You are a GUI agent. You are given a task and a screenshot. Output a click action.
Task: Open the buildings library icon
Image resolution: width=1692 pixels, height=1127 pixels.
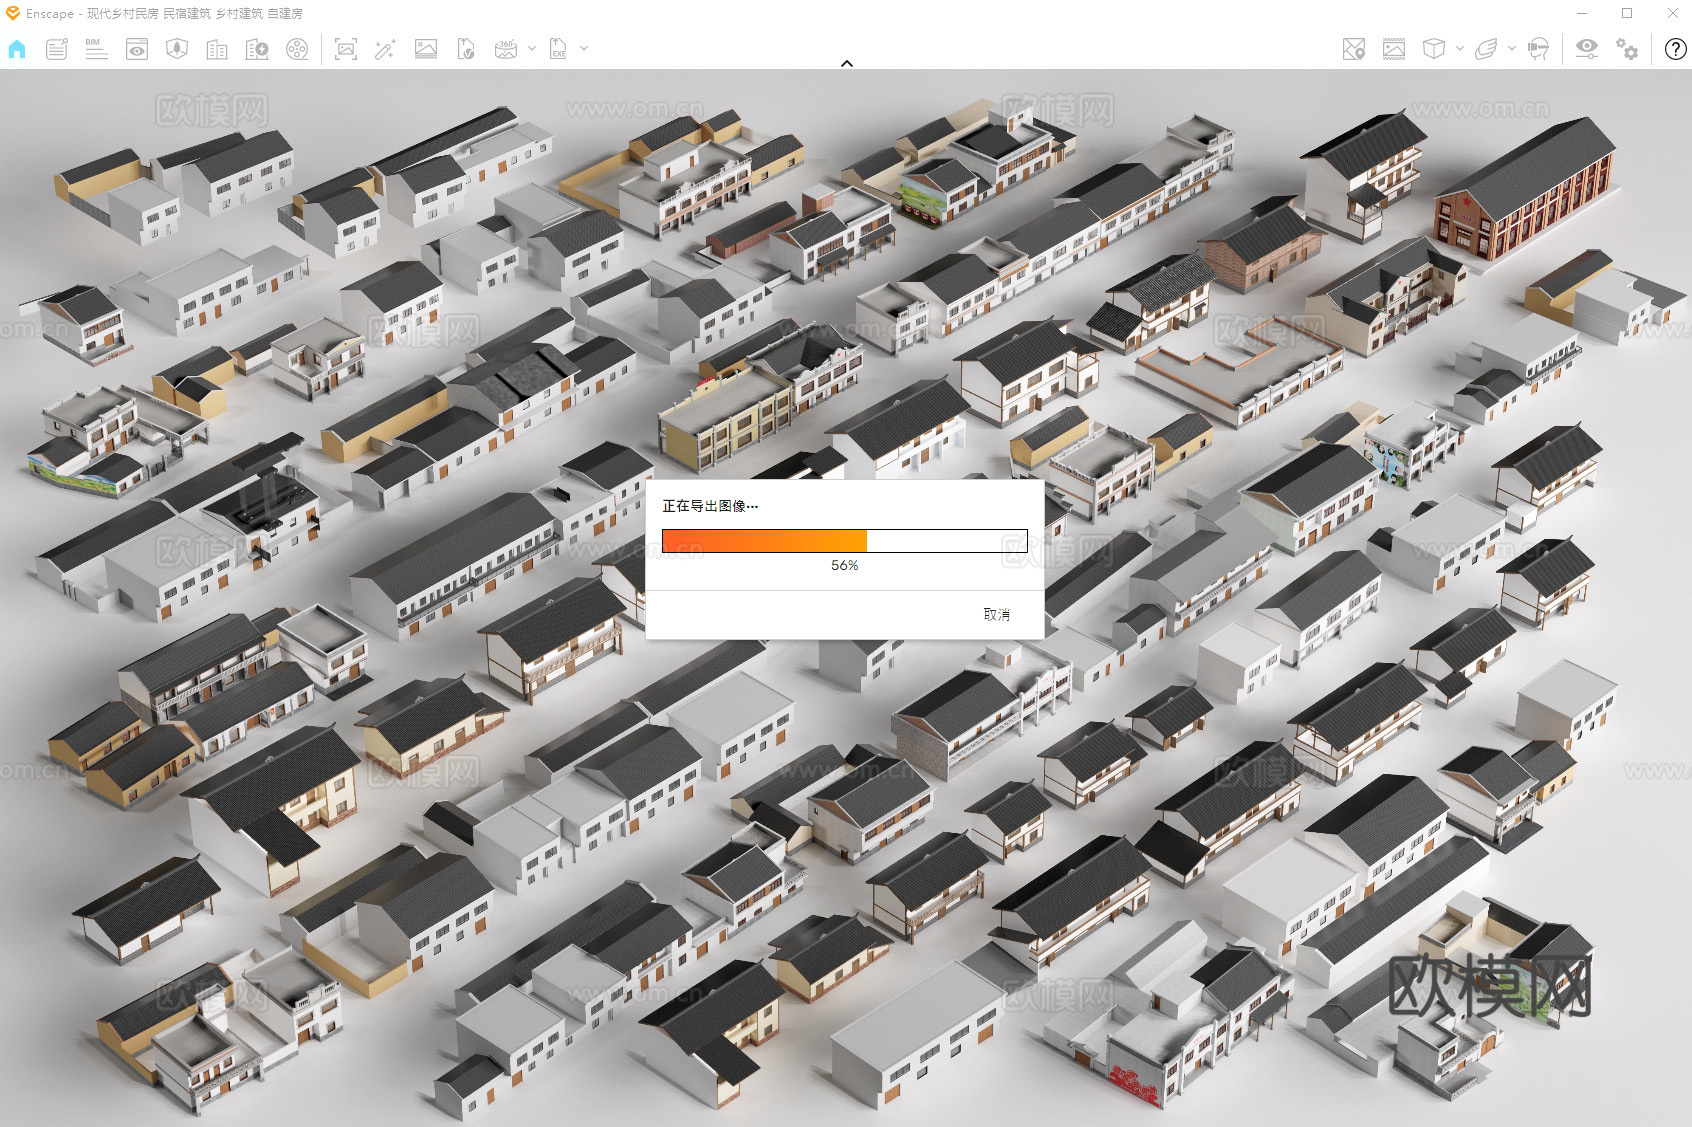pos(217,49)
